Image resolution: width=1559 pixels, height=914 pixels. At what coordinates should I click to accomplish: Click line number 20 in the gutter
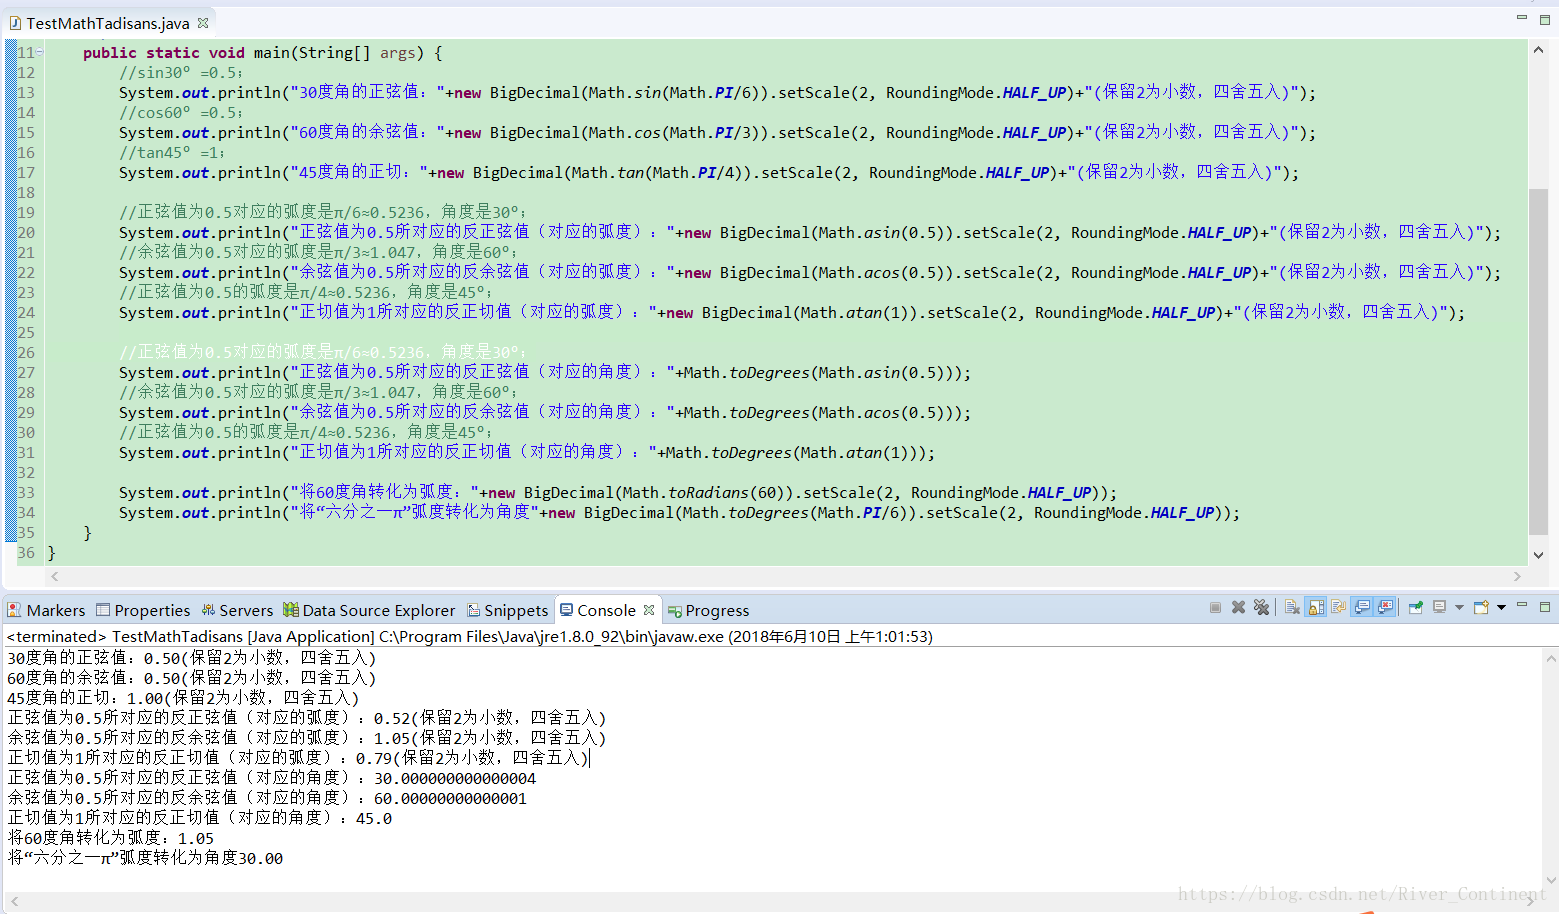pyautogui.click(x=26, y=232)
